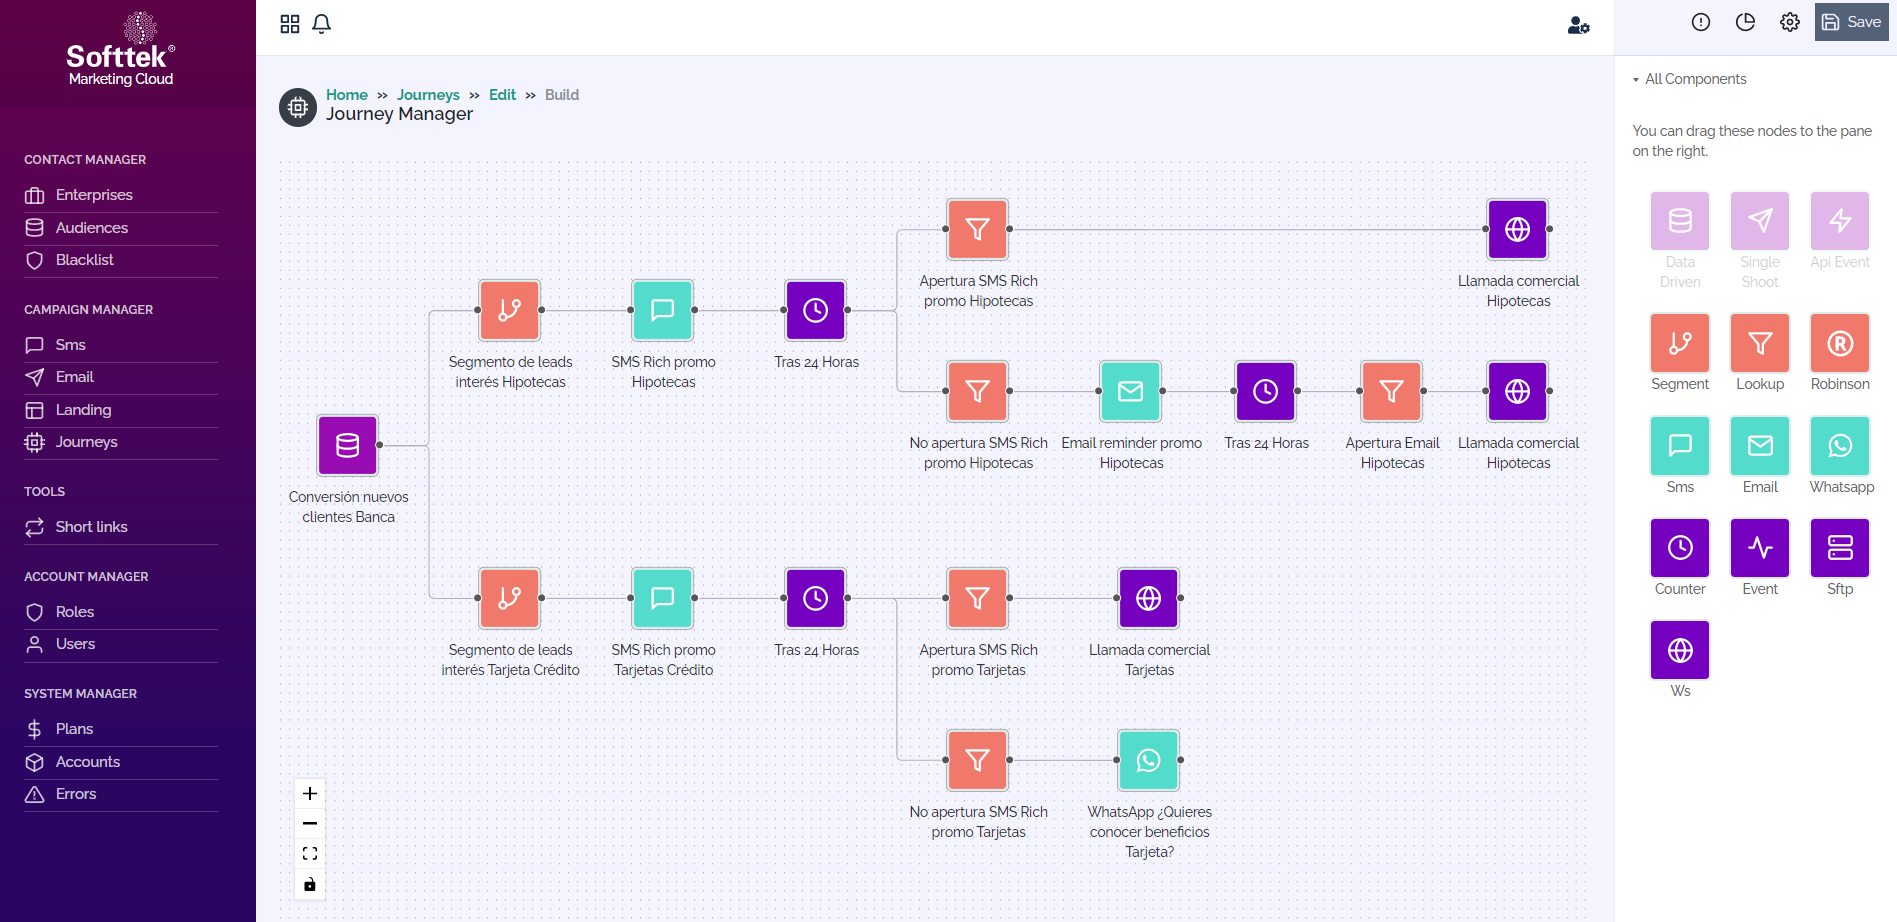This screenshot has width=1897, height=922.
Task: Zoom in on the journey canvas
Action: coord(310,794)
